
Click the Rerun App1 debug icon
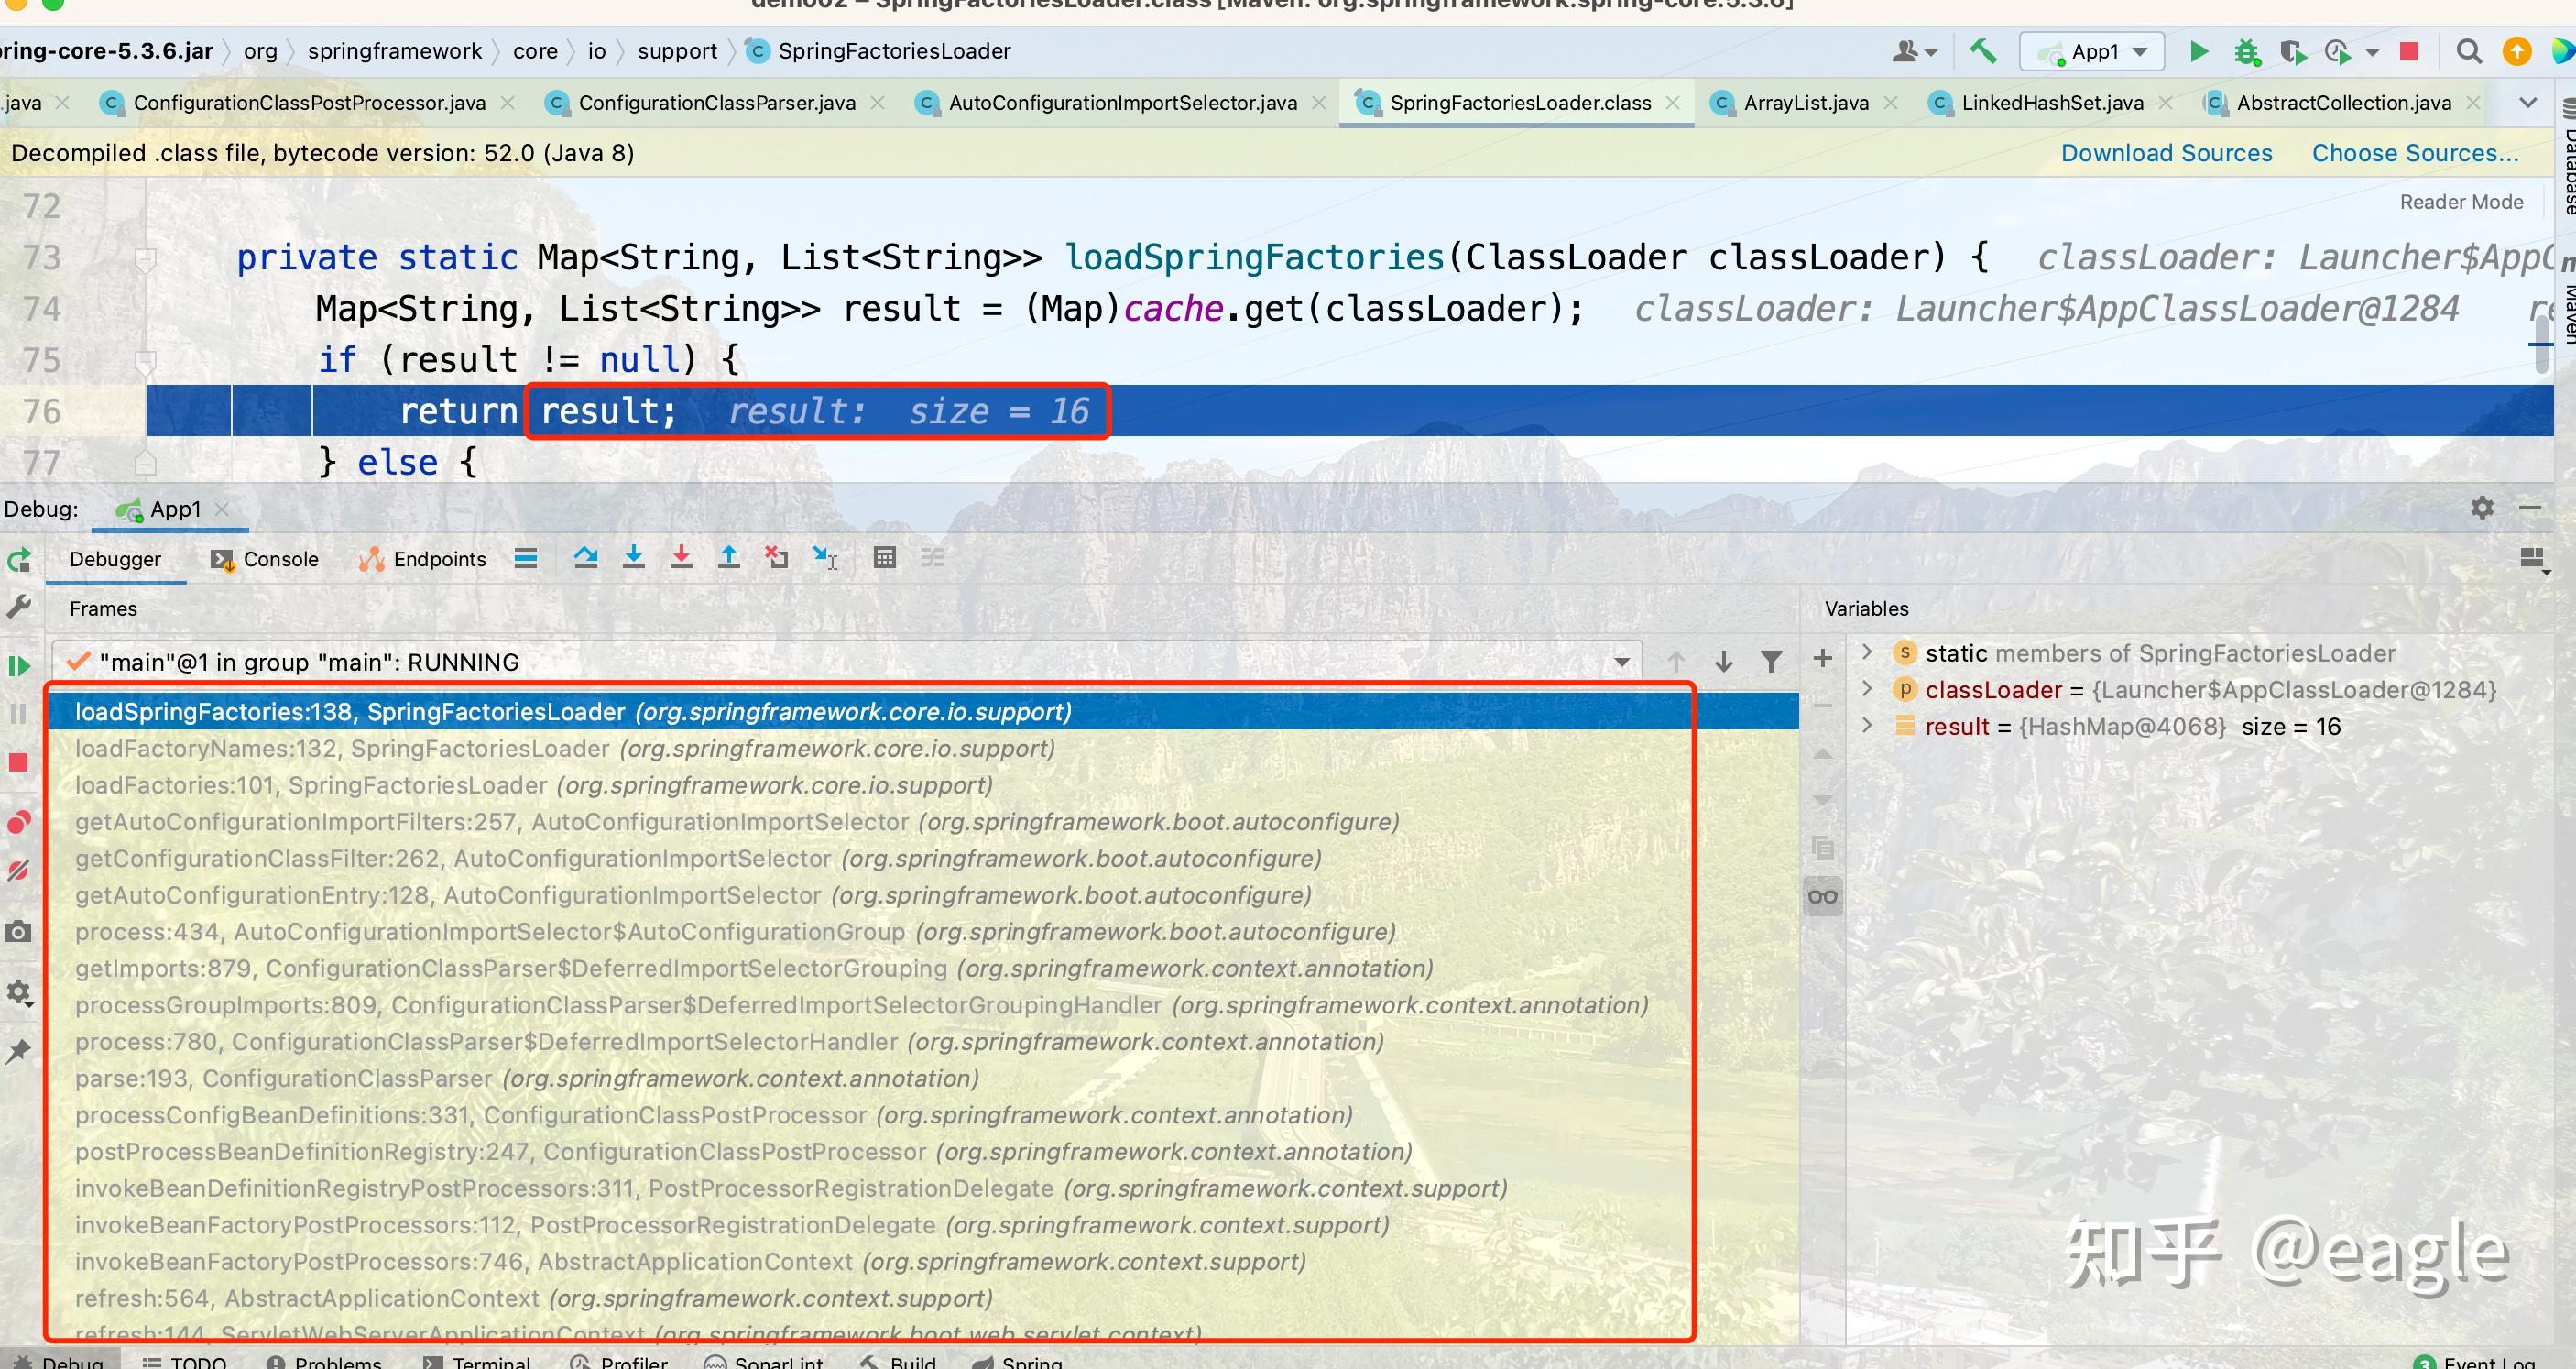(18, 560)
